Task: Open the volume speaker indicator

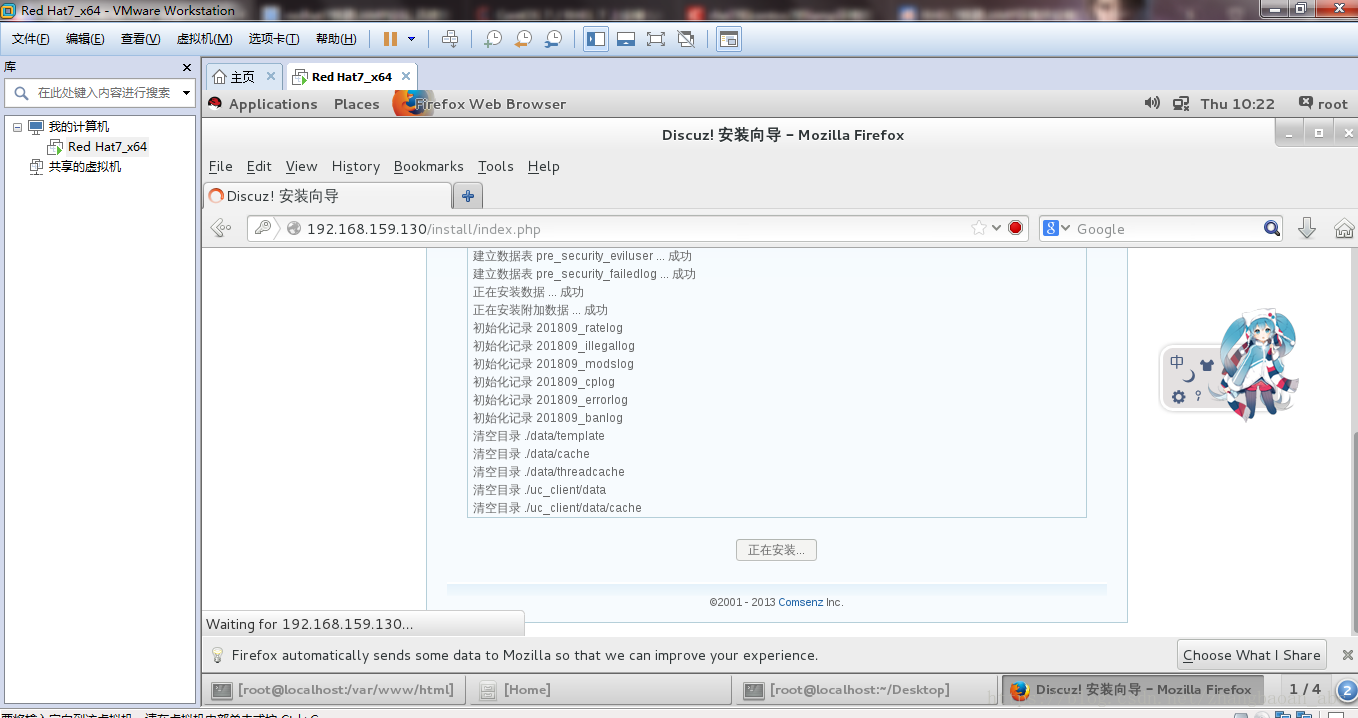Action: (1152, 103)
